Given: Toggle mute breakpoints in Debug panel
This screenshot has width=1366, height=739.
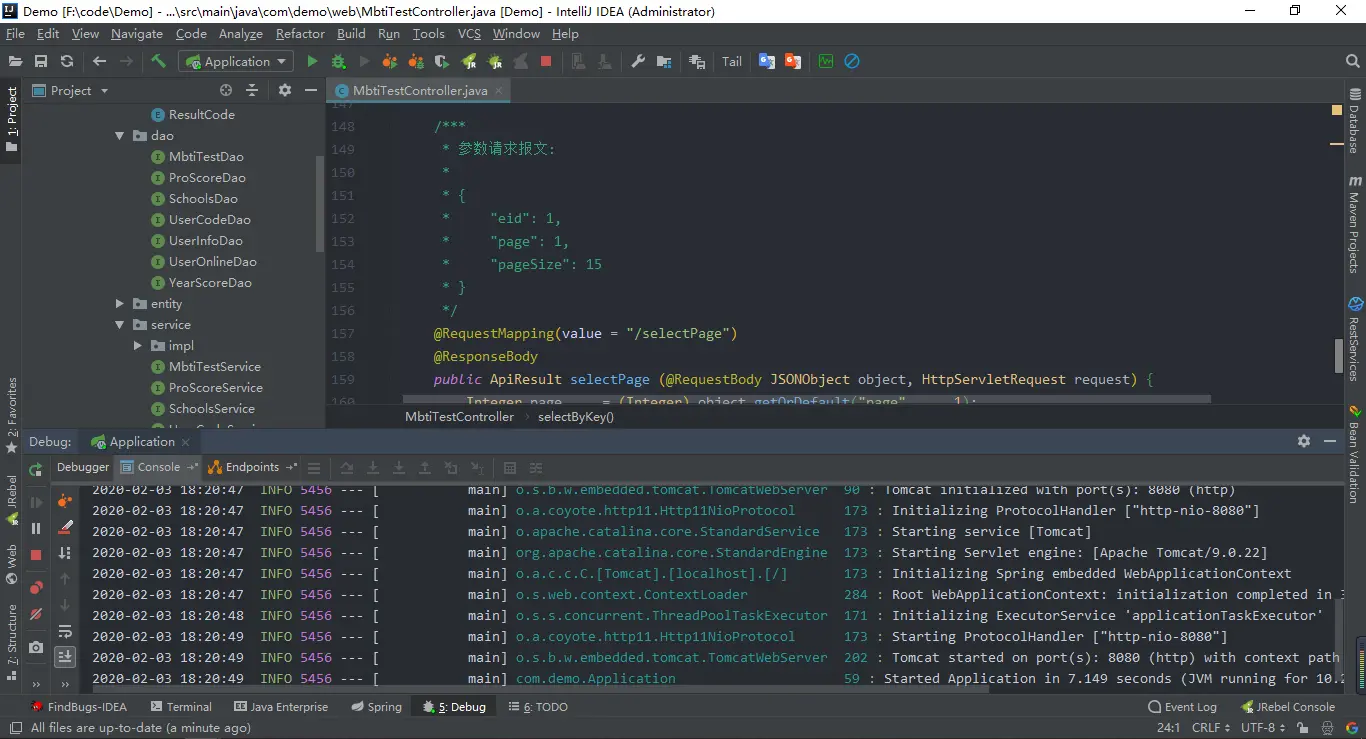Looking at the screenshot, I should point(36,613).
